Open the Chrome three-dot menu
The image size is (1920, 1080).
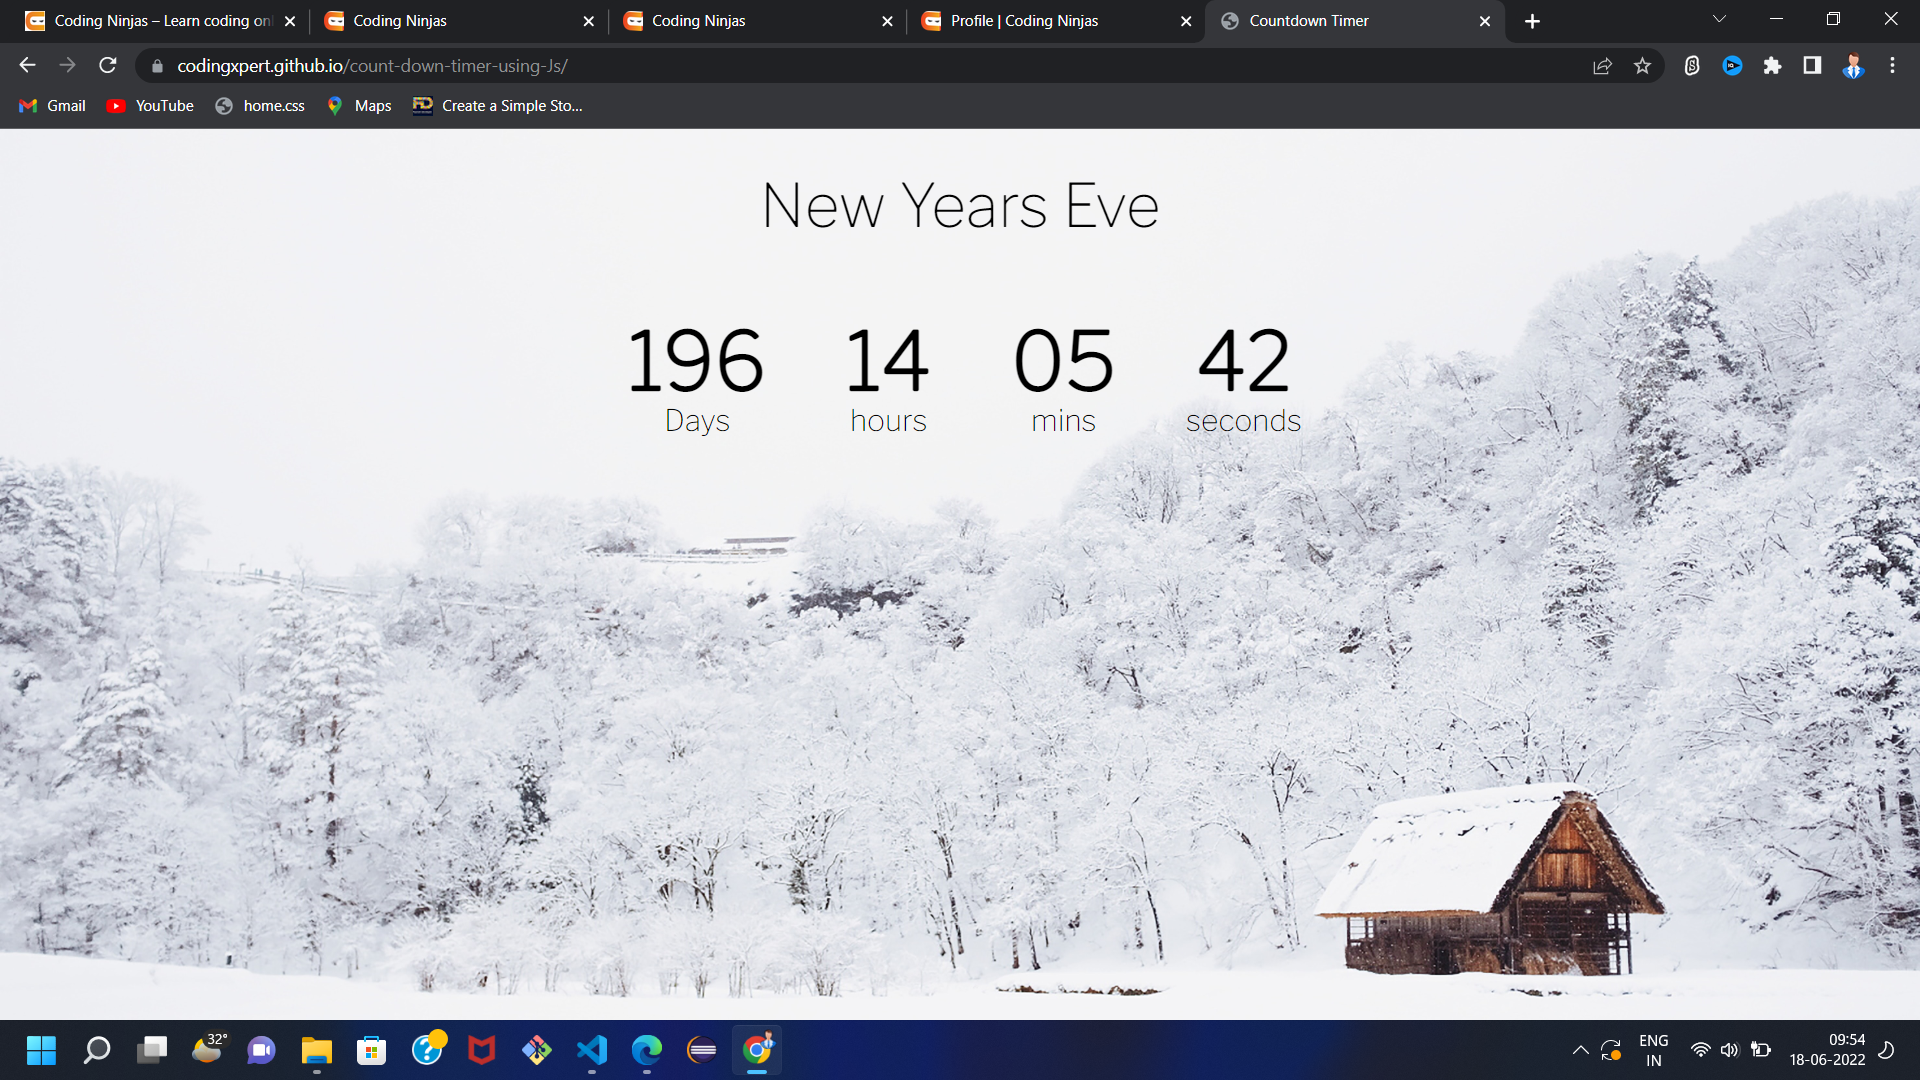[1892, 66]
